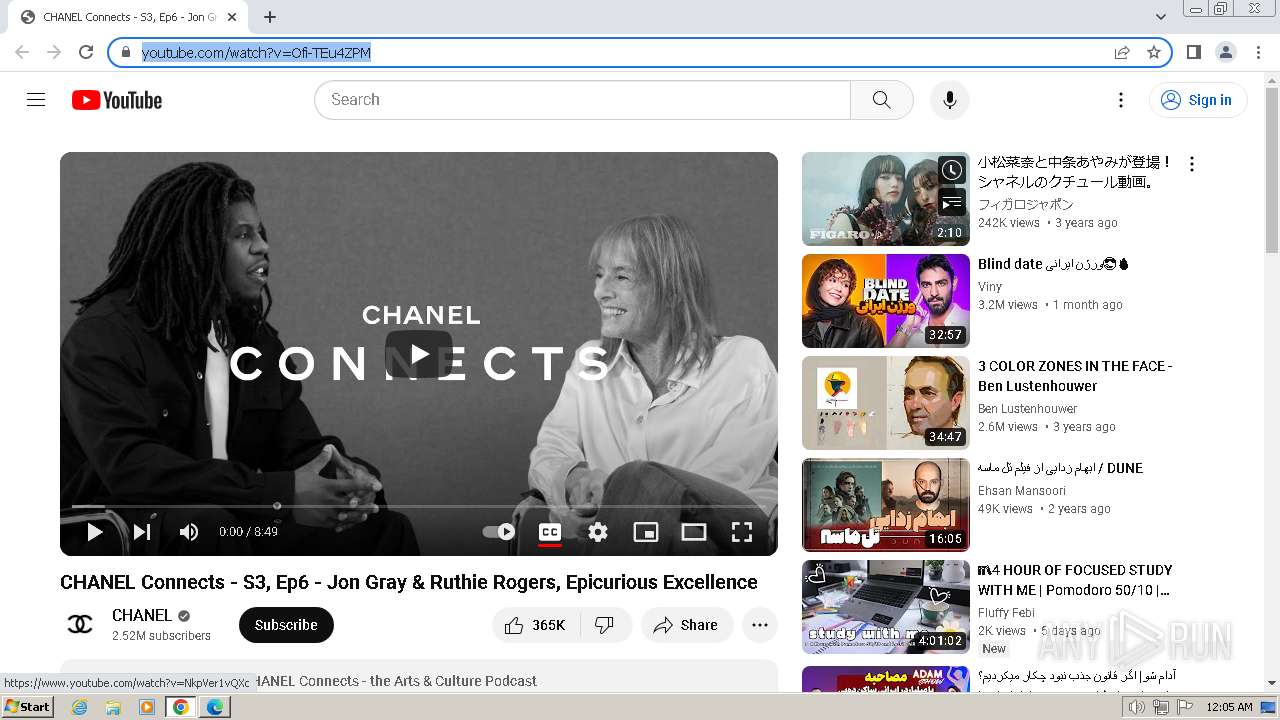This screenshot has width=1280, height=720.
Task: Open Microsoft Edge from the taskbar
Action: pos(215,707)
